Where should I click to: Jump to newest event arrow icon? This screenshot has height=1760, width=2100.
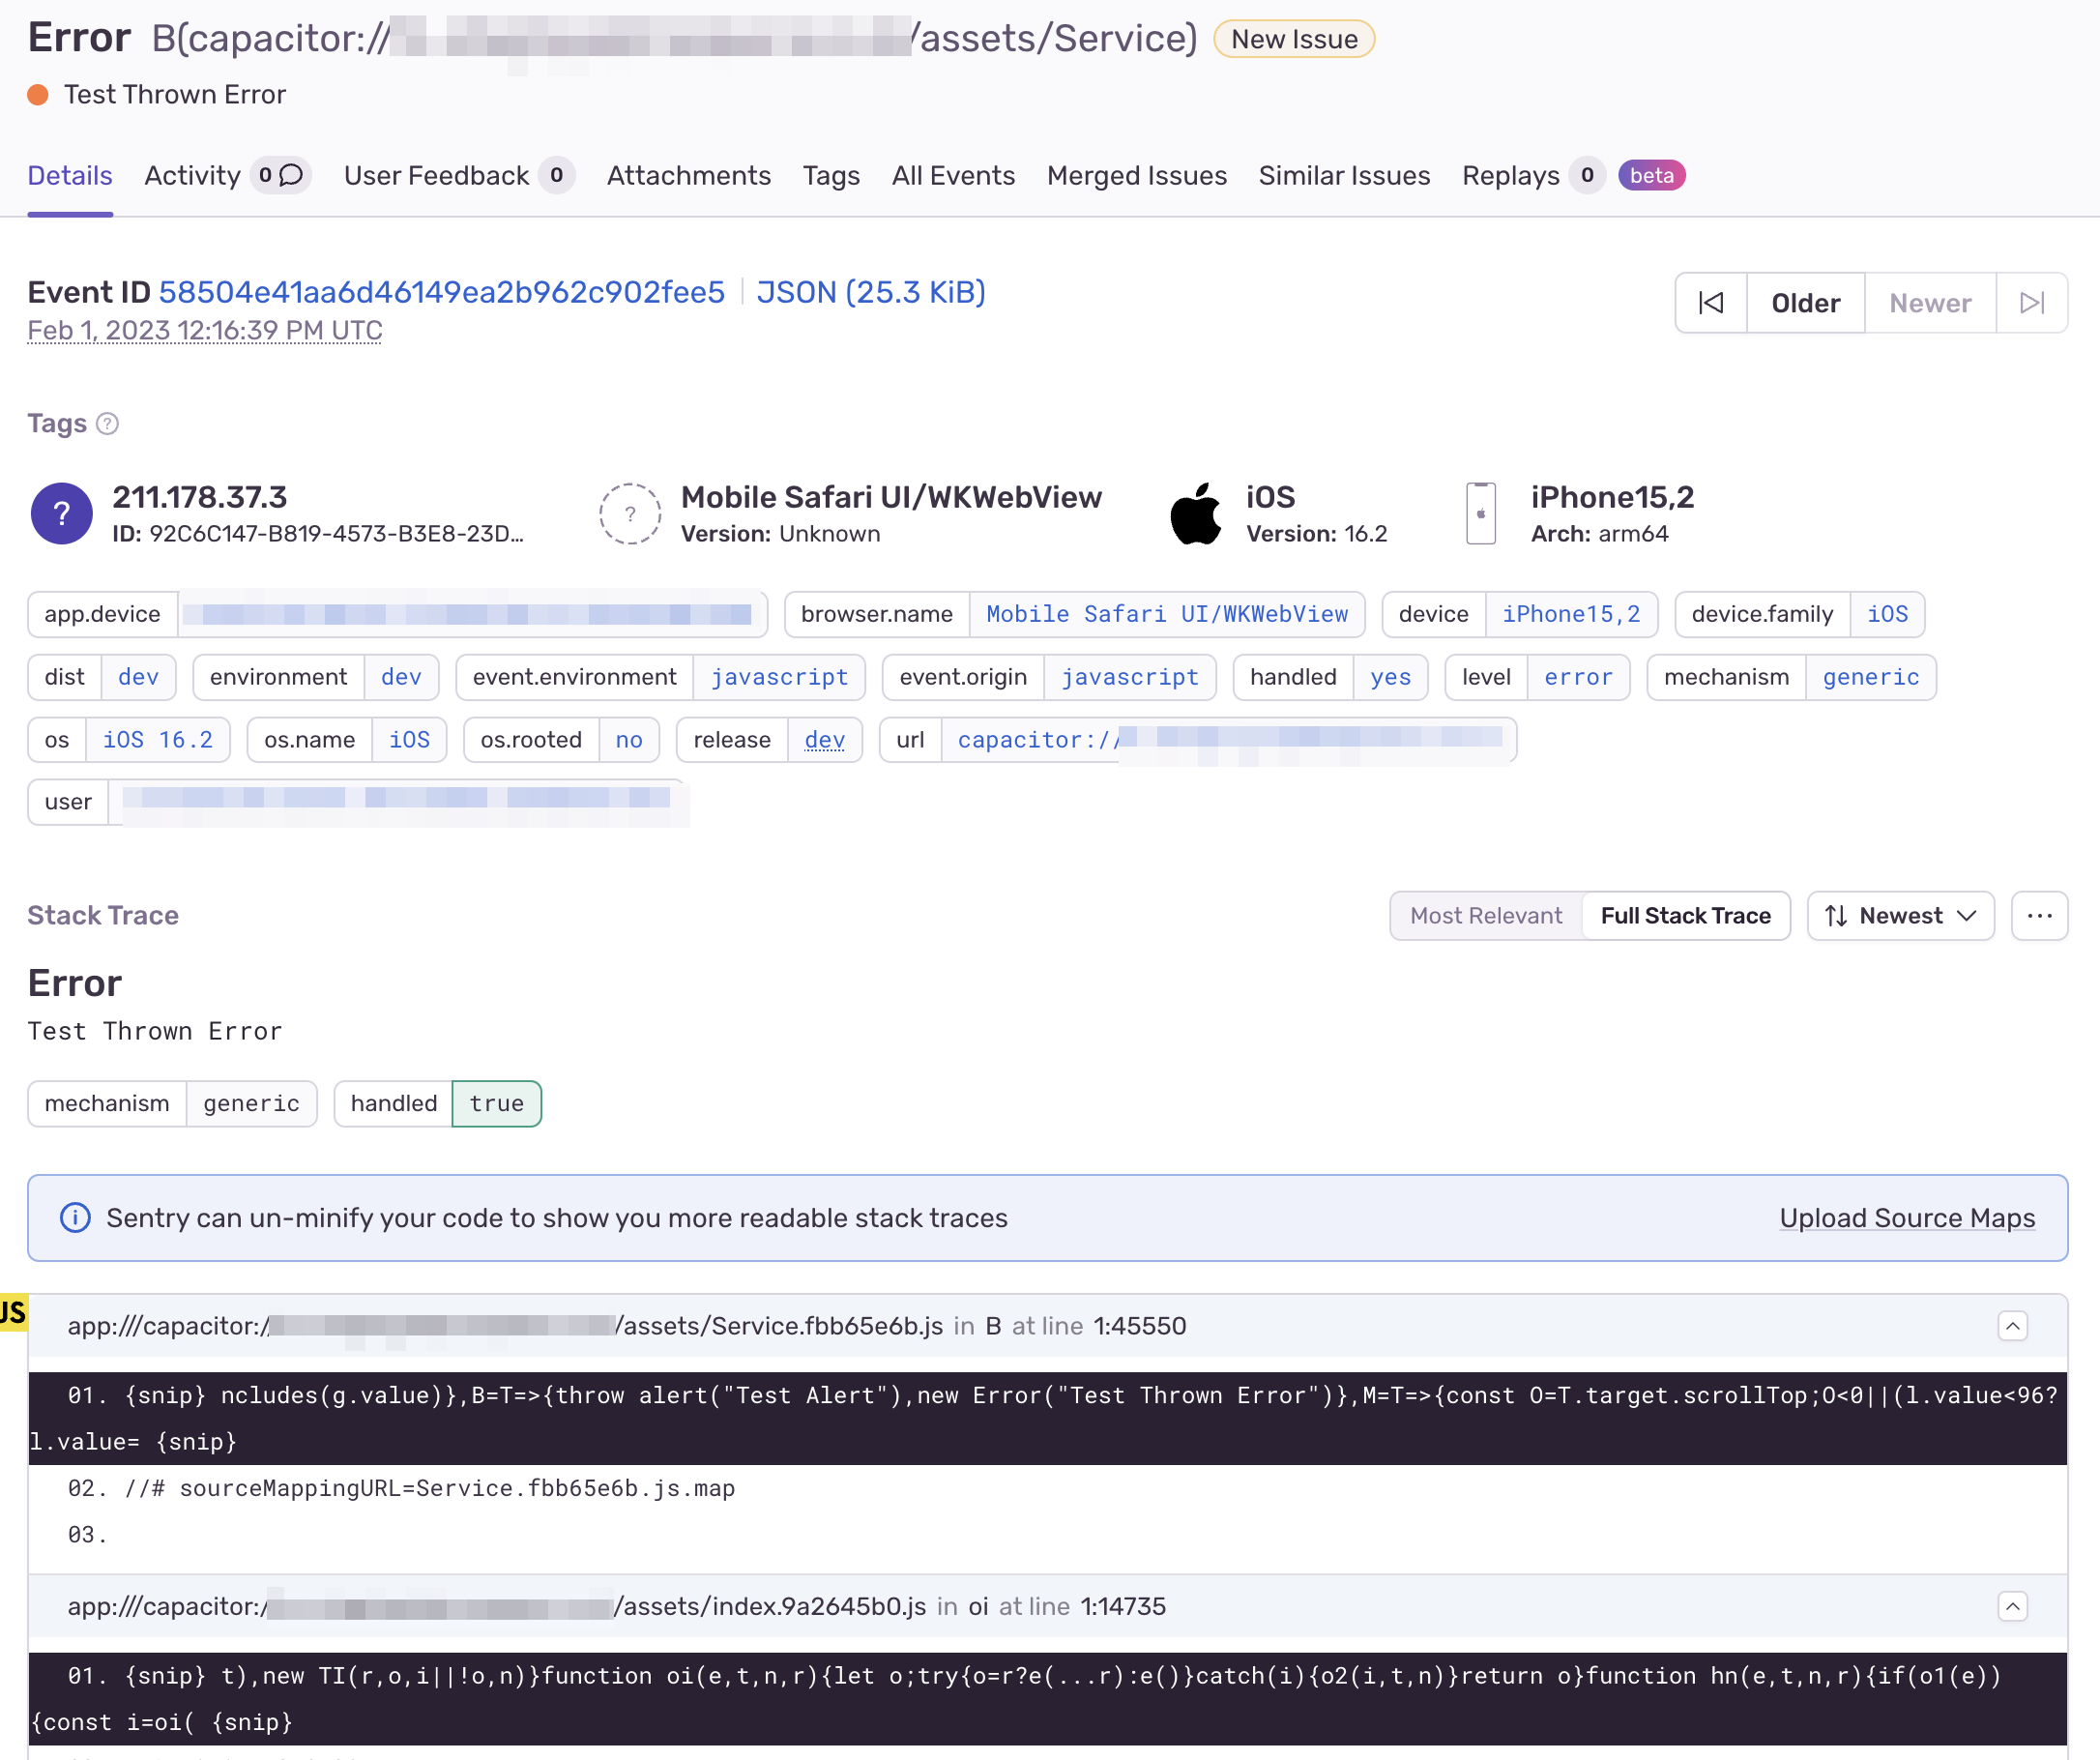(2031, 303)
